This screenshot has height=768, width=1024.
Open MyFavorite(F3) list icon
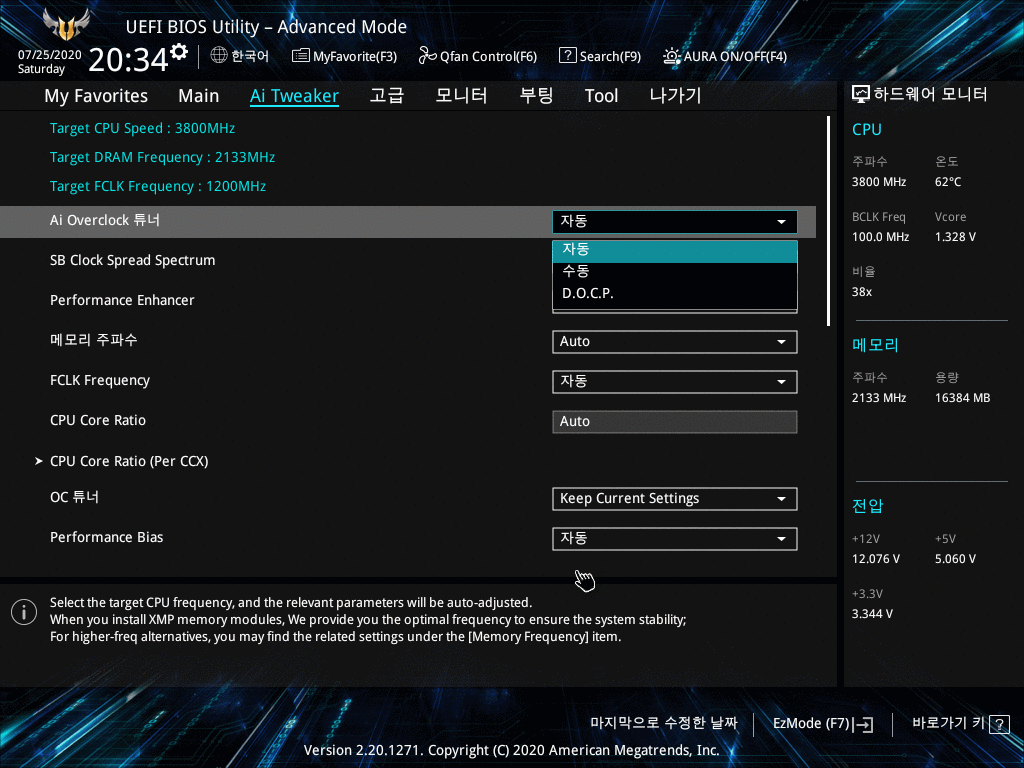pyautogui.click(x=300, y=56)
